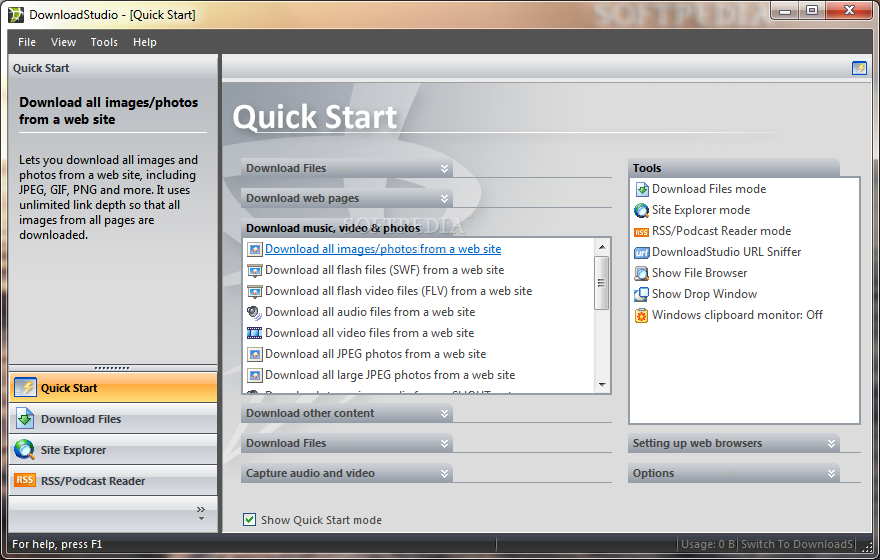The width and height of the screenshot is (880, 560).
Task: Expand the lower Download Files section chevron
Action: tap(444, 444)
